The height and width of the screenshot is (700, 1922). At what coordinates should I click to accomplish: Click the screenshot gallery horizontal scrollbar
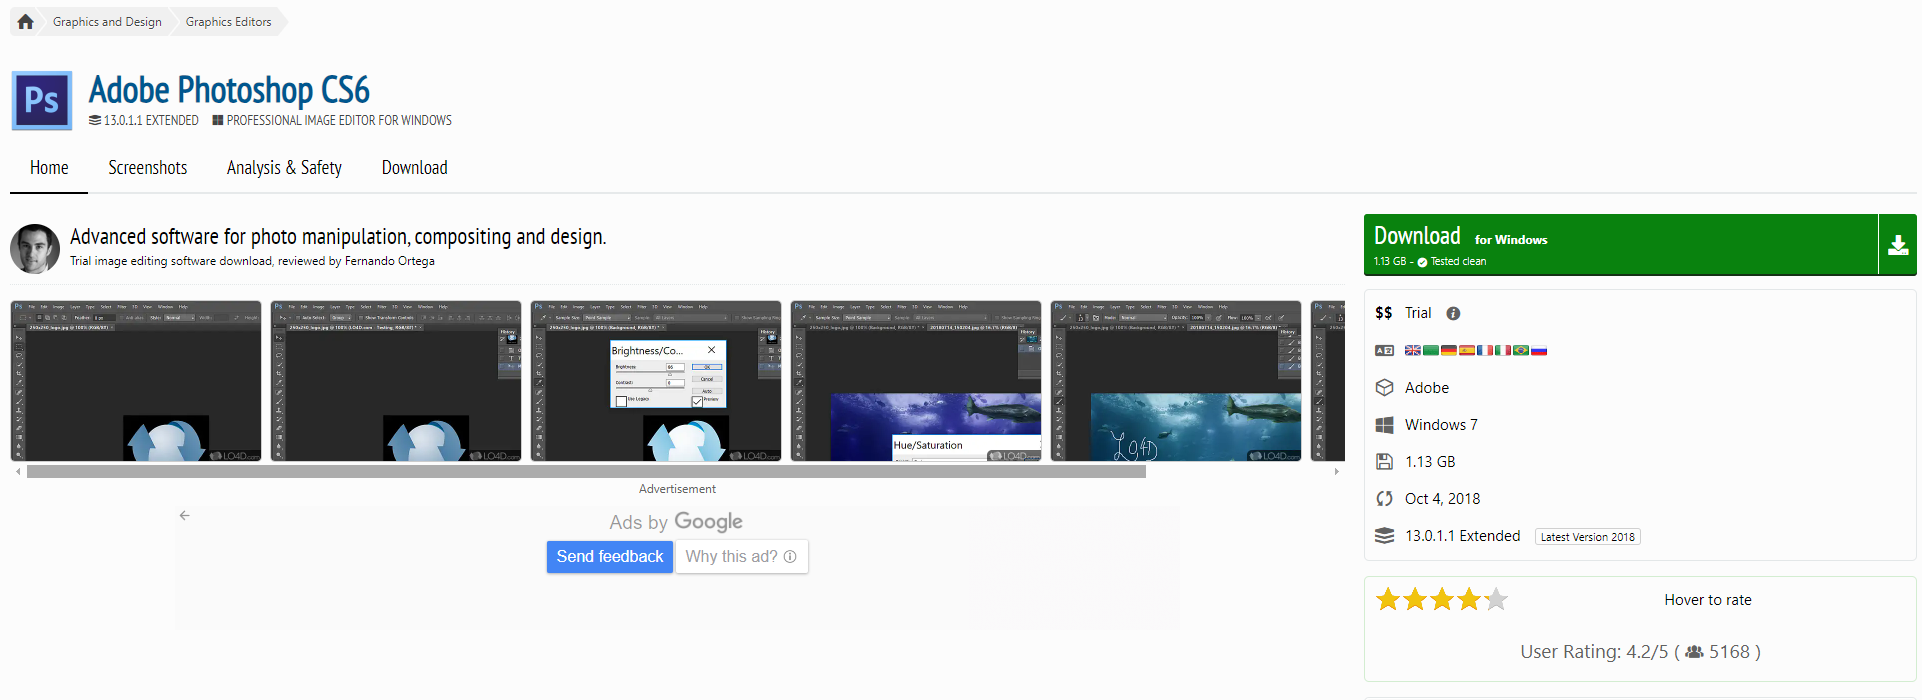click(586, 472)
